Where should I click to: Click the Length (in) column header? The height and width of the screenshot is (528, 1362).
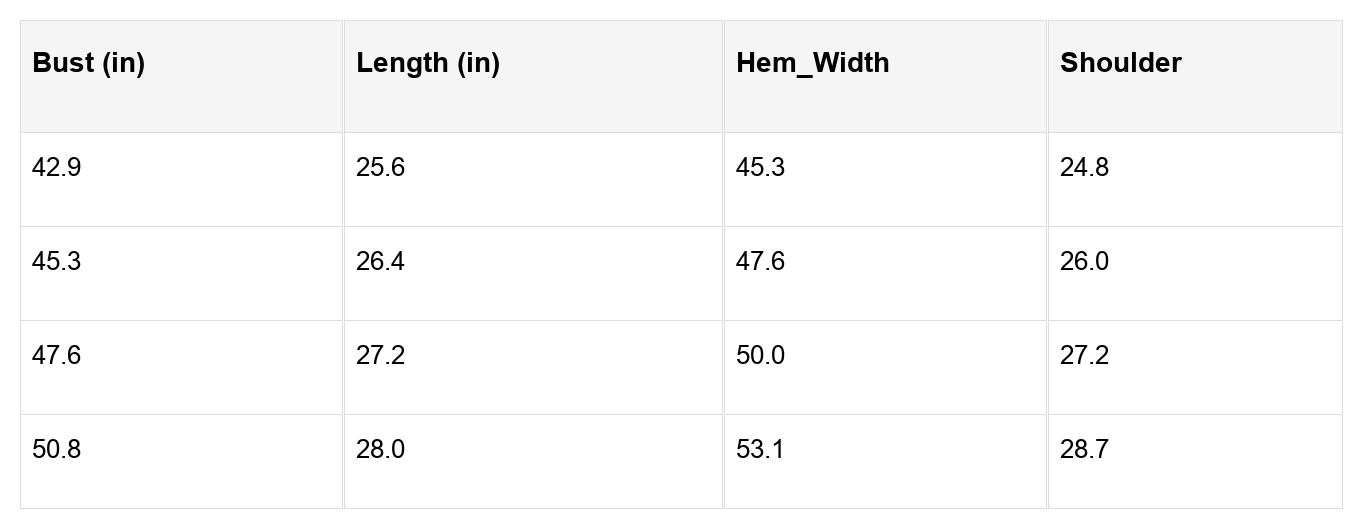click(x=428, y=63)
